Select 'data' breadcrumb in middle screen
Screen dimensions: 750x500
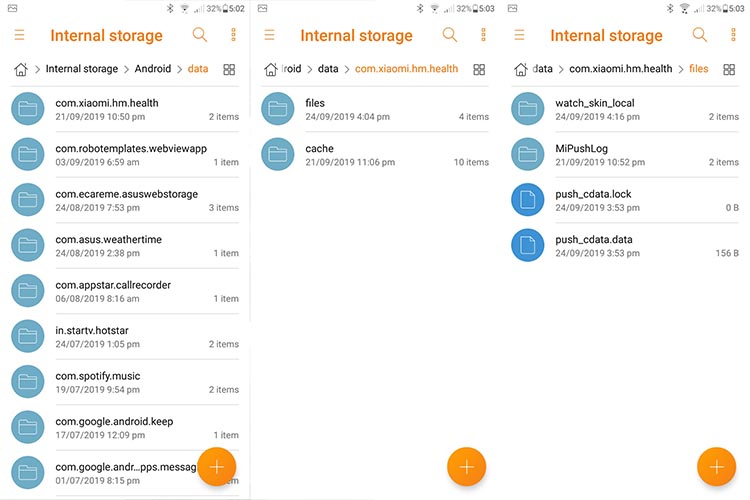click(328, 69)
